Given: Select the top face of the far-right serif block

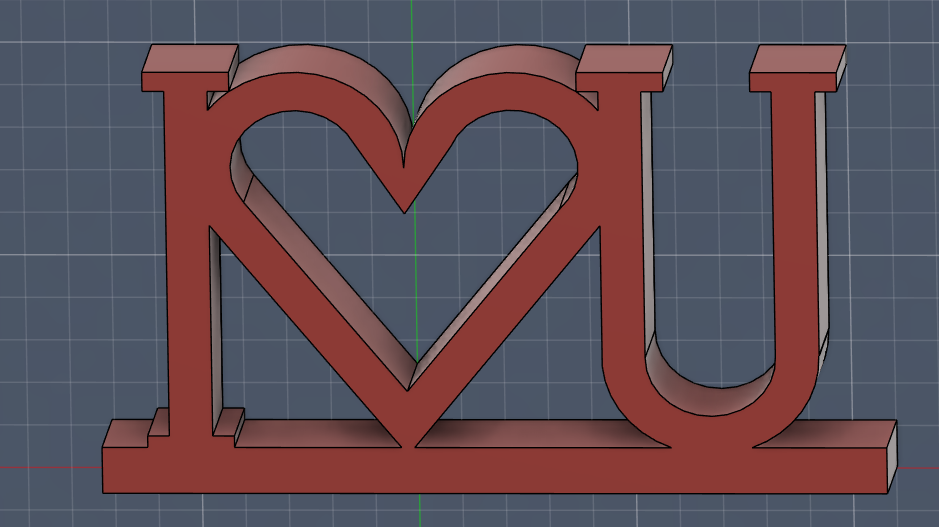Looking at the screenshot, I should (798, 59).
